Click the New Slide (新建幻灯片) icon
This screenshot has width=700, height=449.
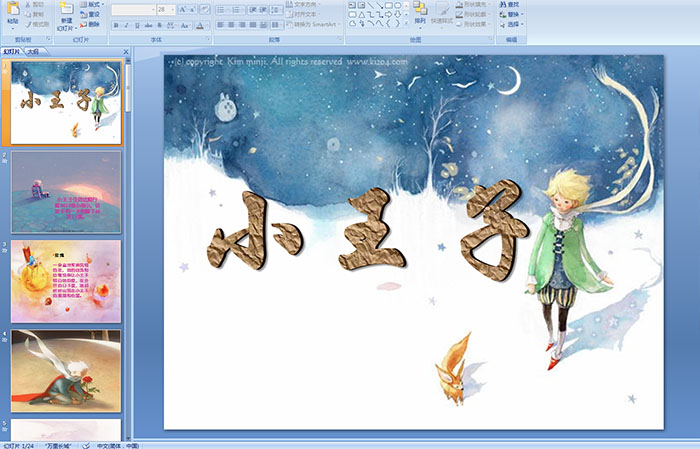67,8
